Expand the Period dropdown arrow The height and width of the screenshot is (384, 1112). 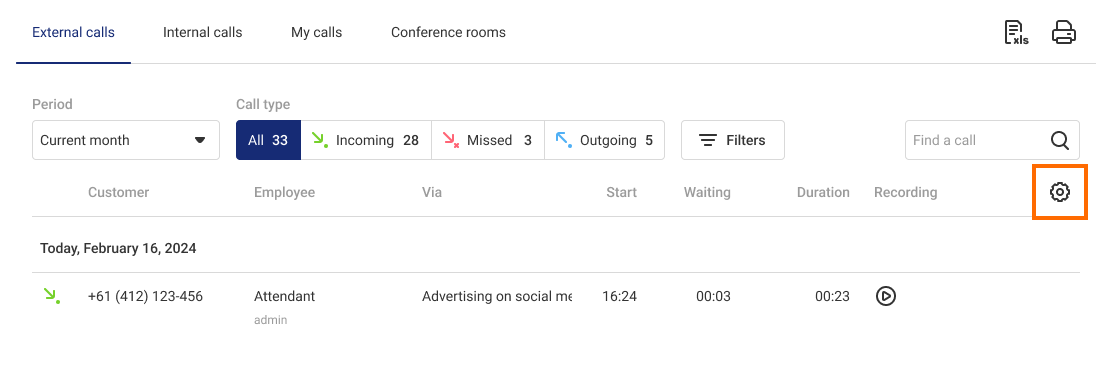click(x=200, y=141)
